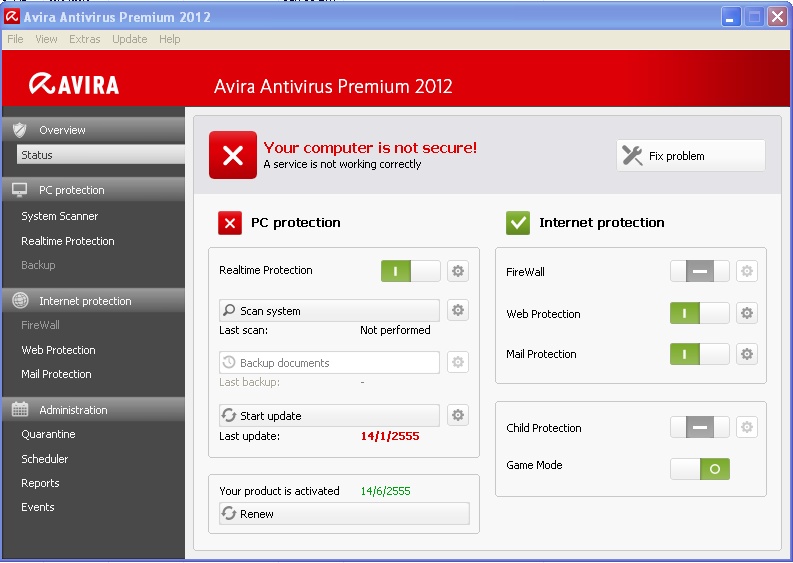Open the File menu

click(x=15, y=39)
